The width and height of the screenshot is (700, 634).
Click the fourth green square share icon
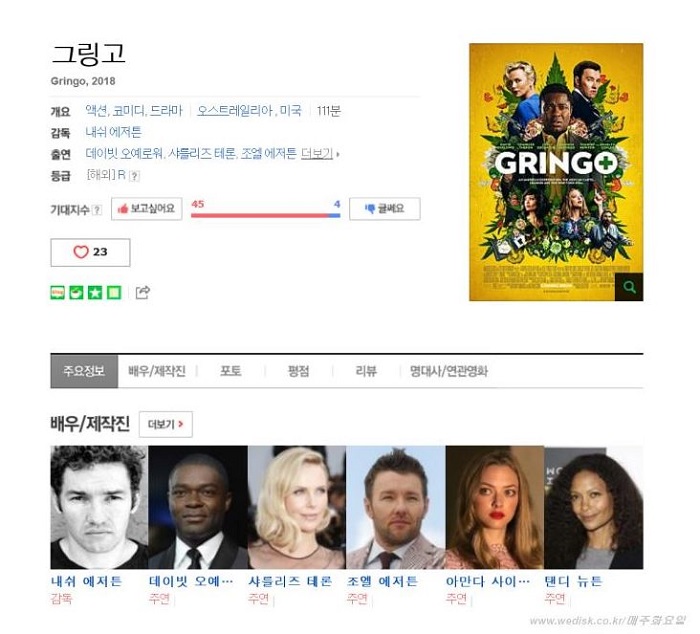tap(114, 292)
